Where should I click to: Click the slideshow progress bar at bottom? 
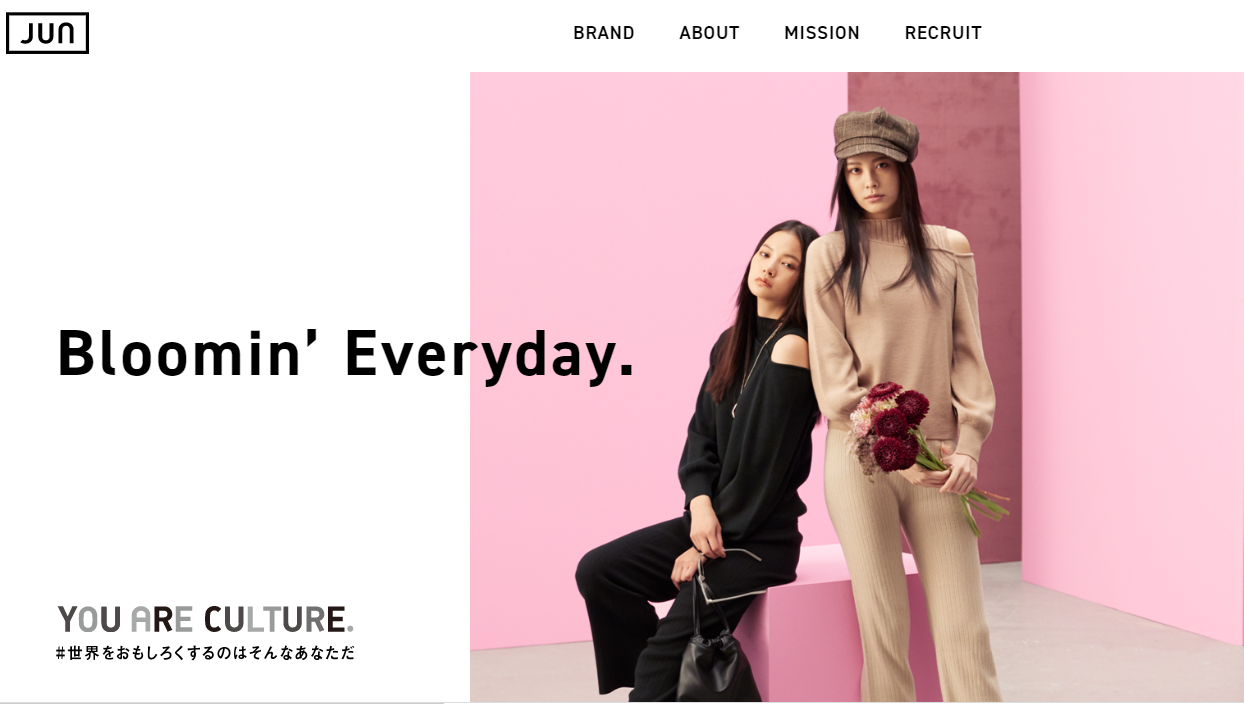click(x=222, y=702)
